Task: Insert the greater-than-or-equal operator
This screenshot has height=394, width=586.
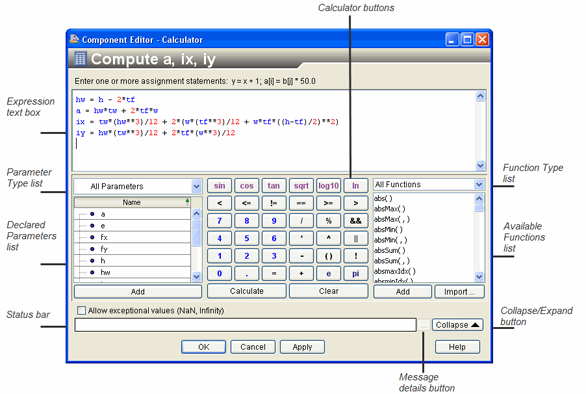Action: point(329,203)
